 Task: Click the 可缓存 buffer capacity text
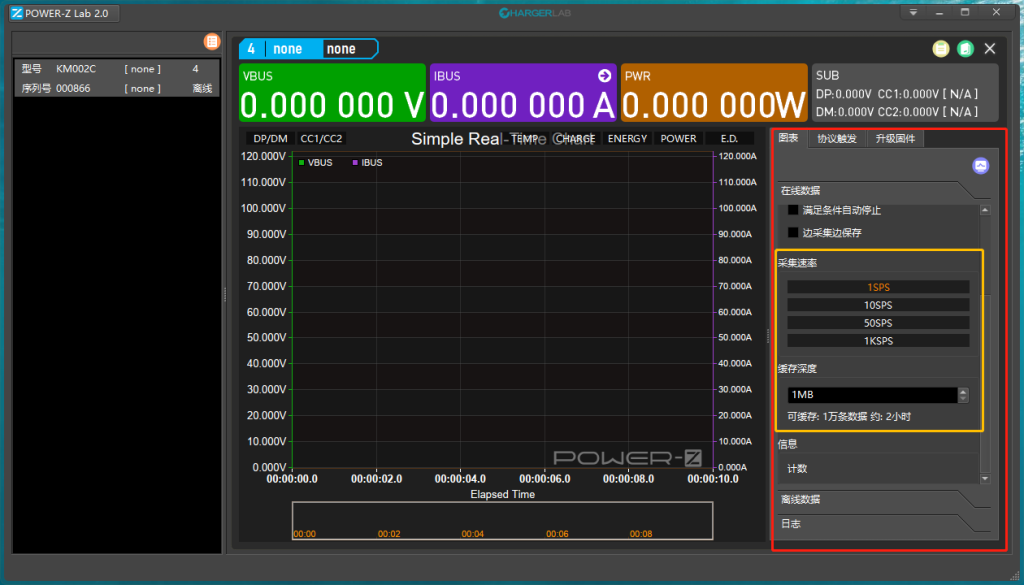tap(849, 417)
